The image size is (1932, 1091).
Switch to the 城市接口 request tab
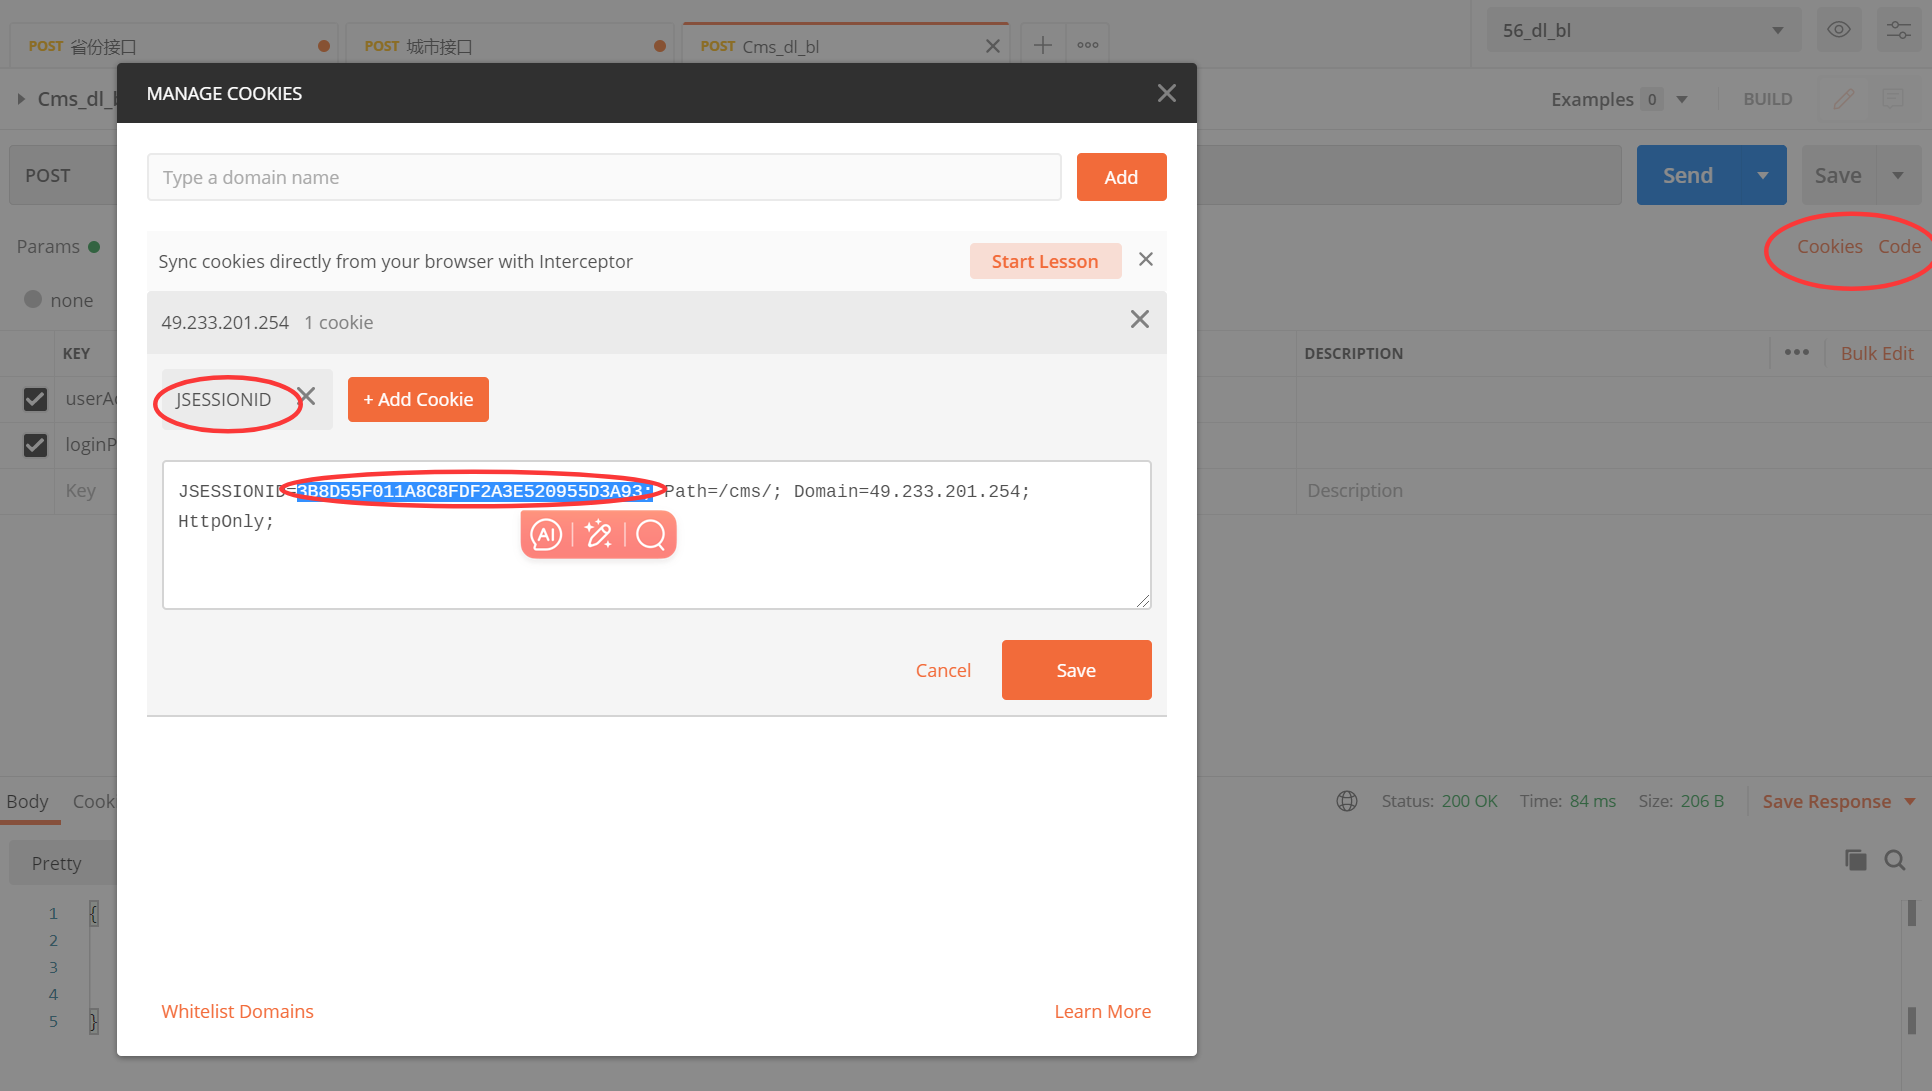[438, 46]
